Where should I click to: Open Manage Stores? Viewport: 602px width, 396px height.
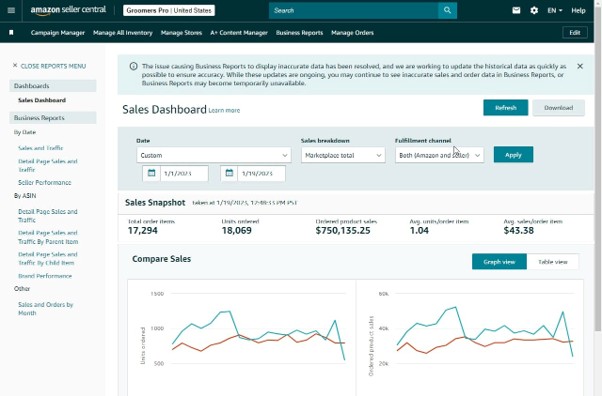pos(181,33)
